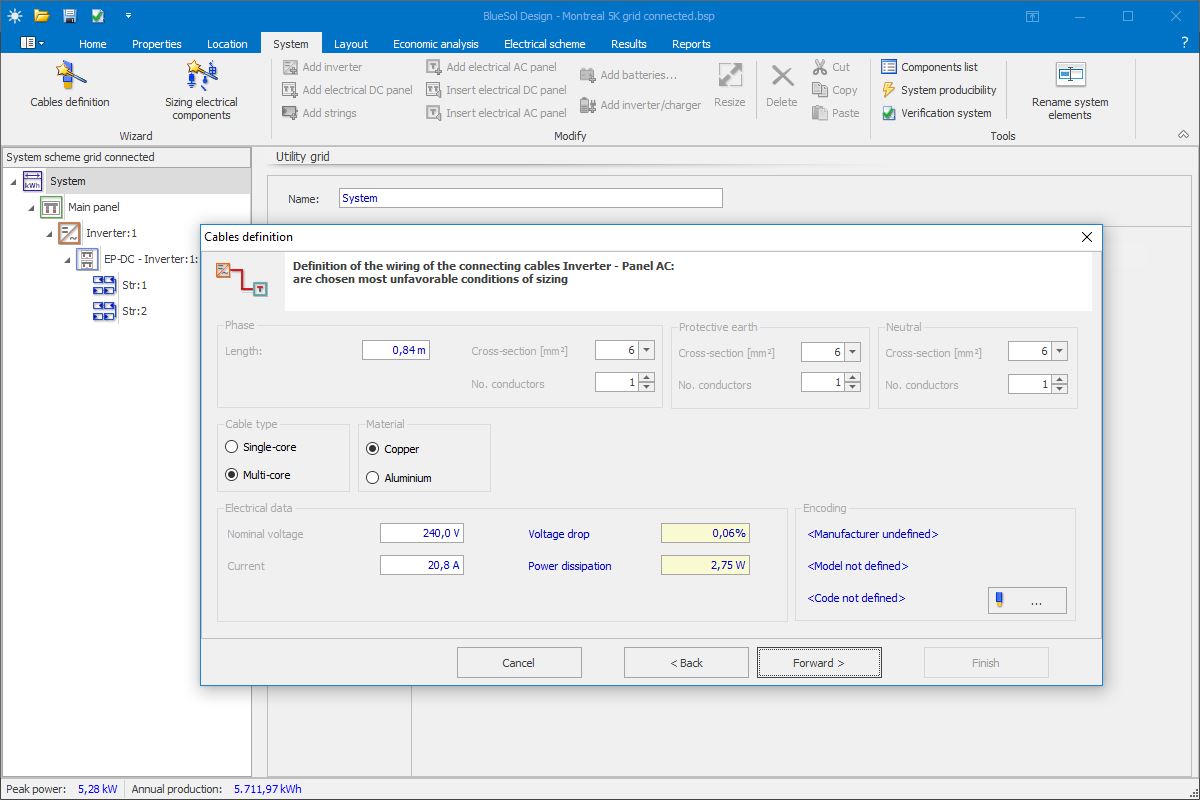Select Str:2 in the system tree
This screenshot has width=1200, height=800.
[x=134, y=311]
